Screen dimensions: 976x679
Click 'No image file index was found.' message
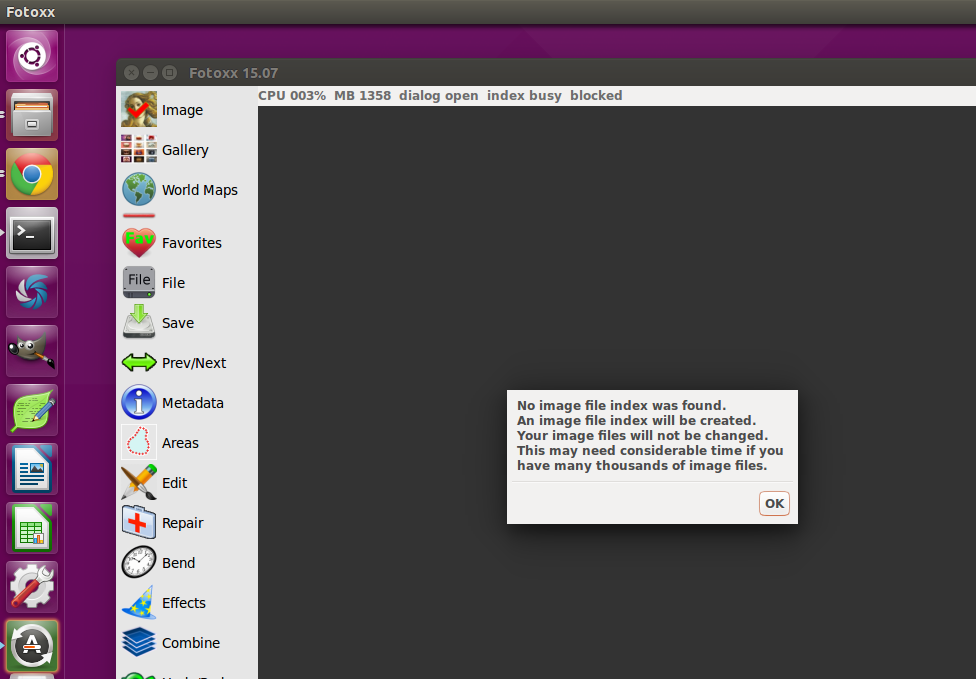coord(621,406)
